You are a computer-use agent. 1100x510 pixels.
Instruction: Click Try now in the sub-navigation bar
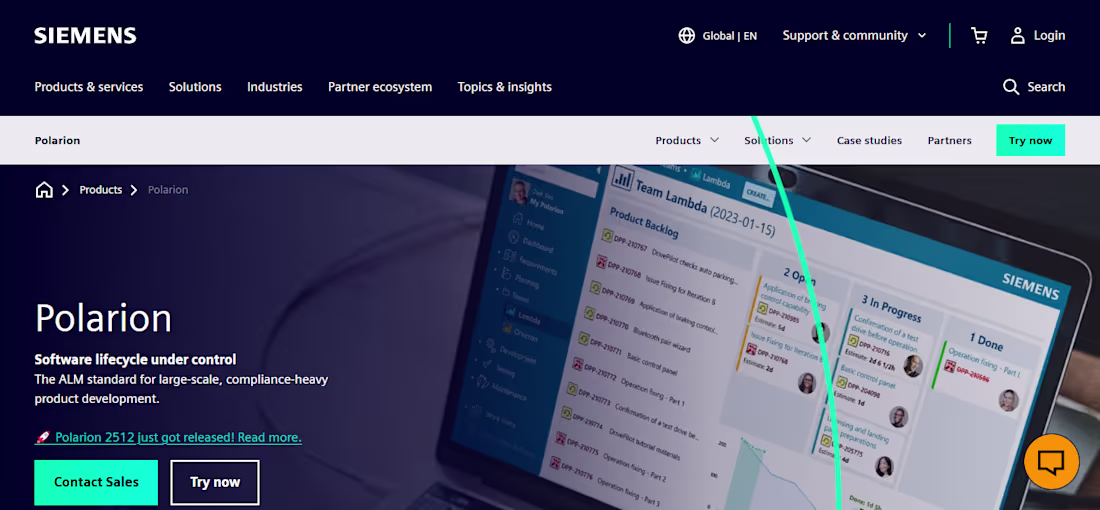tap(1031, 140)
